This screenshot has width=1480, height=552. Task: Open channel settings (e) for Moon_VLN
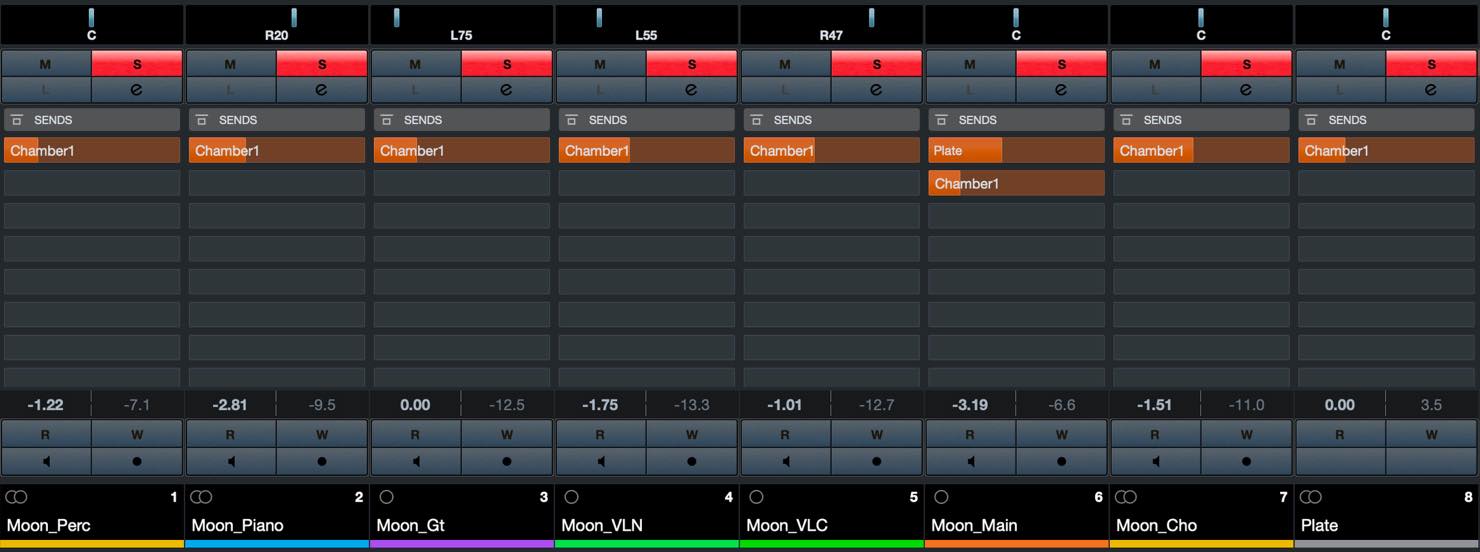tap(692, 89)
